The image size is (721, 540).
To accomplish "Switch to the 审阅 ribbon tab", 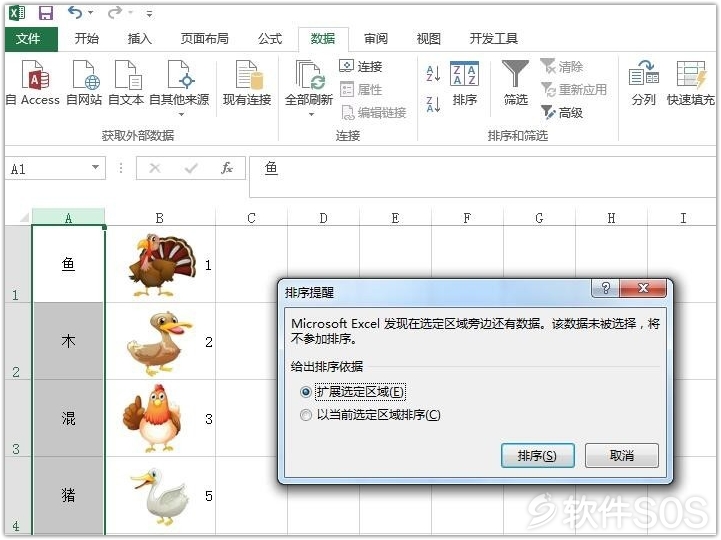I will tap(375, 39).
